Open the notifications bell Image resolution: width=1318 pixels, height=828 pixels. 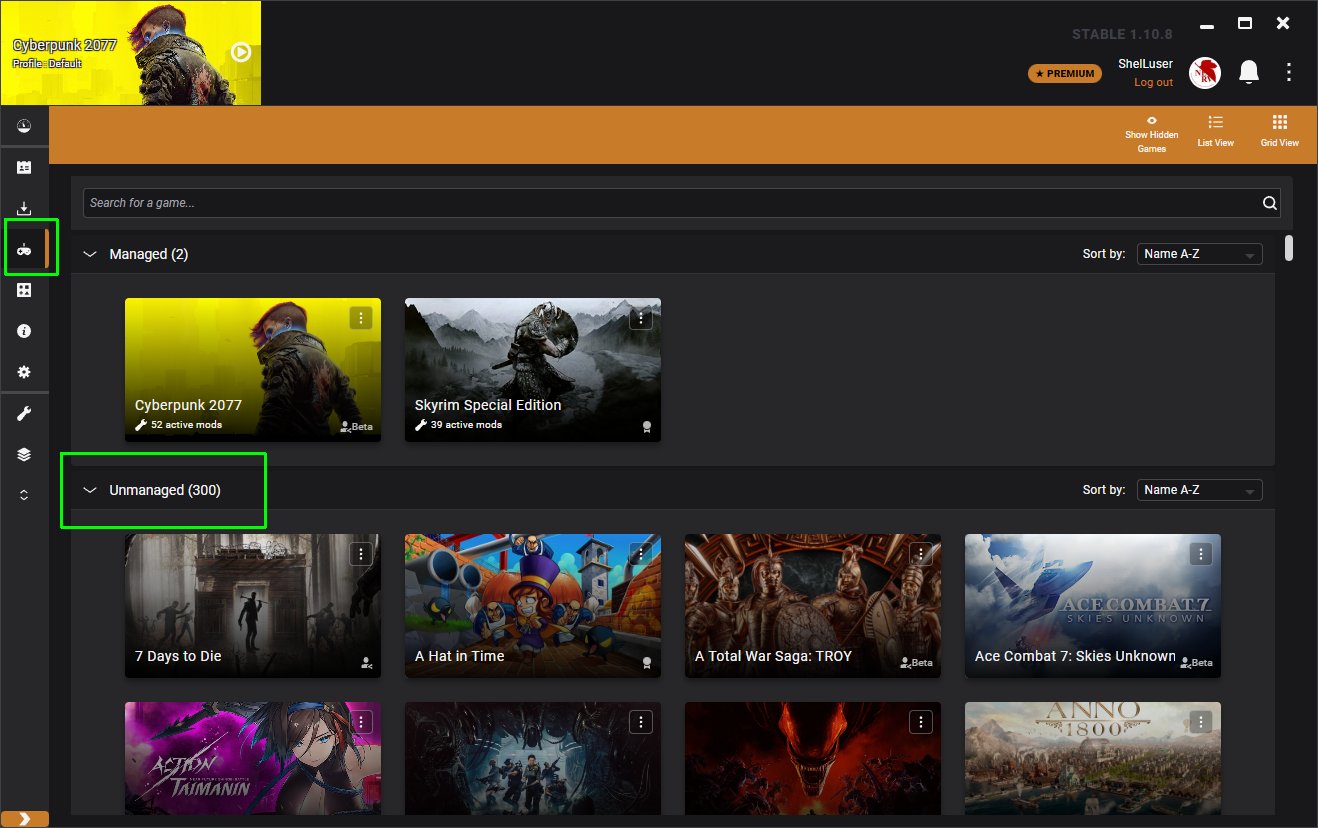pyautogui.click(x=1249, y=72)
